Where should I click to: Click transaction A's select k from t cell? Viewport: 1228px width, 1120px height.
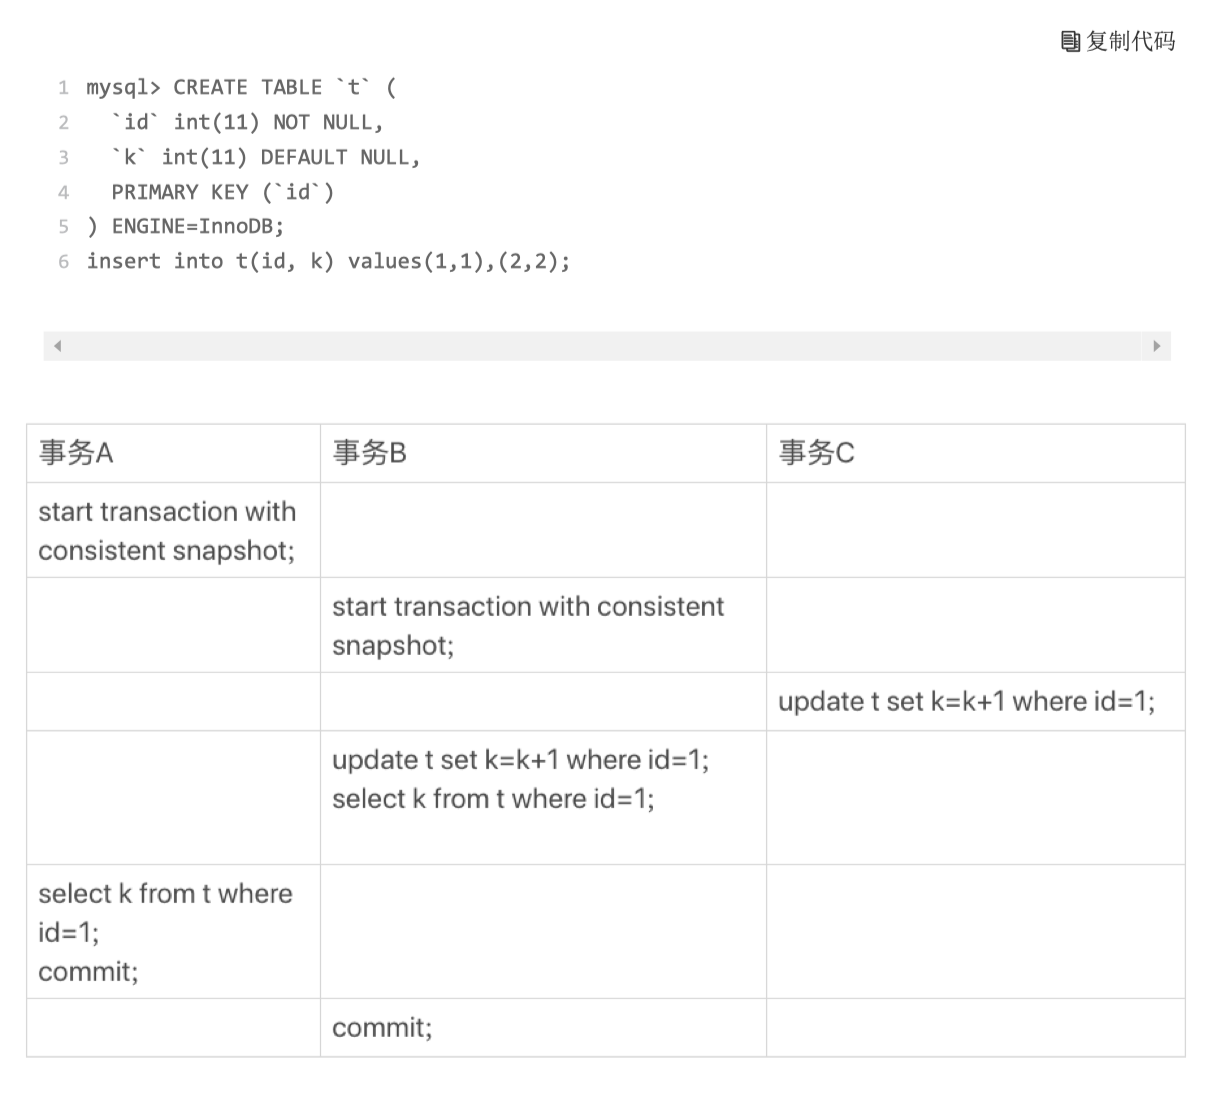pos(173,931)
